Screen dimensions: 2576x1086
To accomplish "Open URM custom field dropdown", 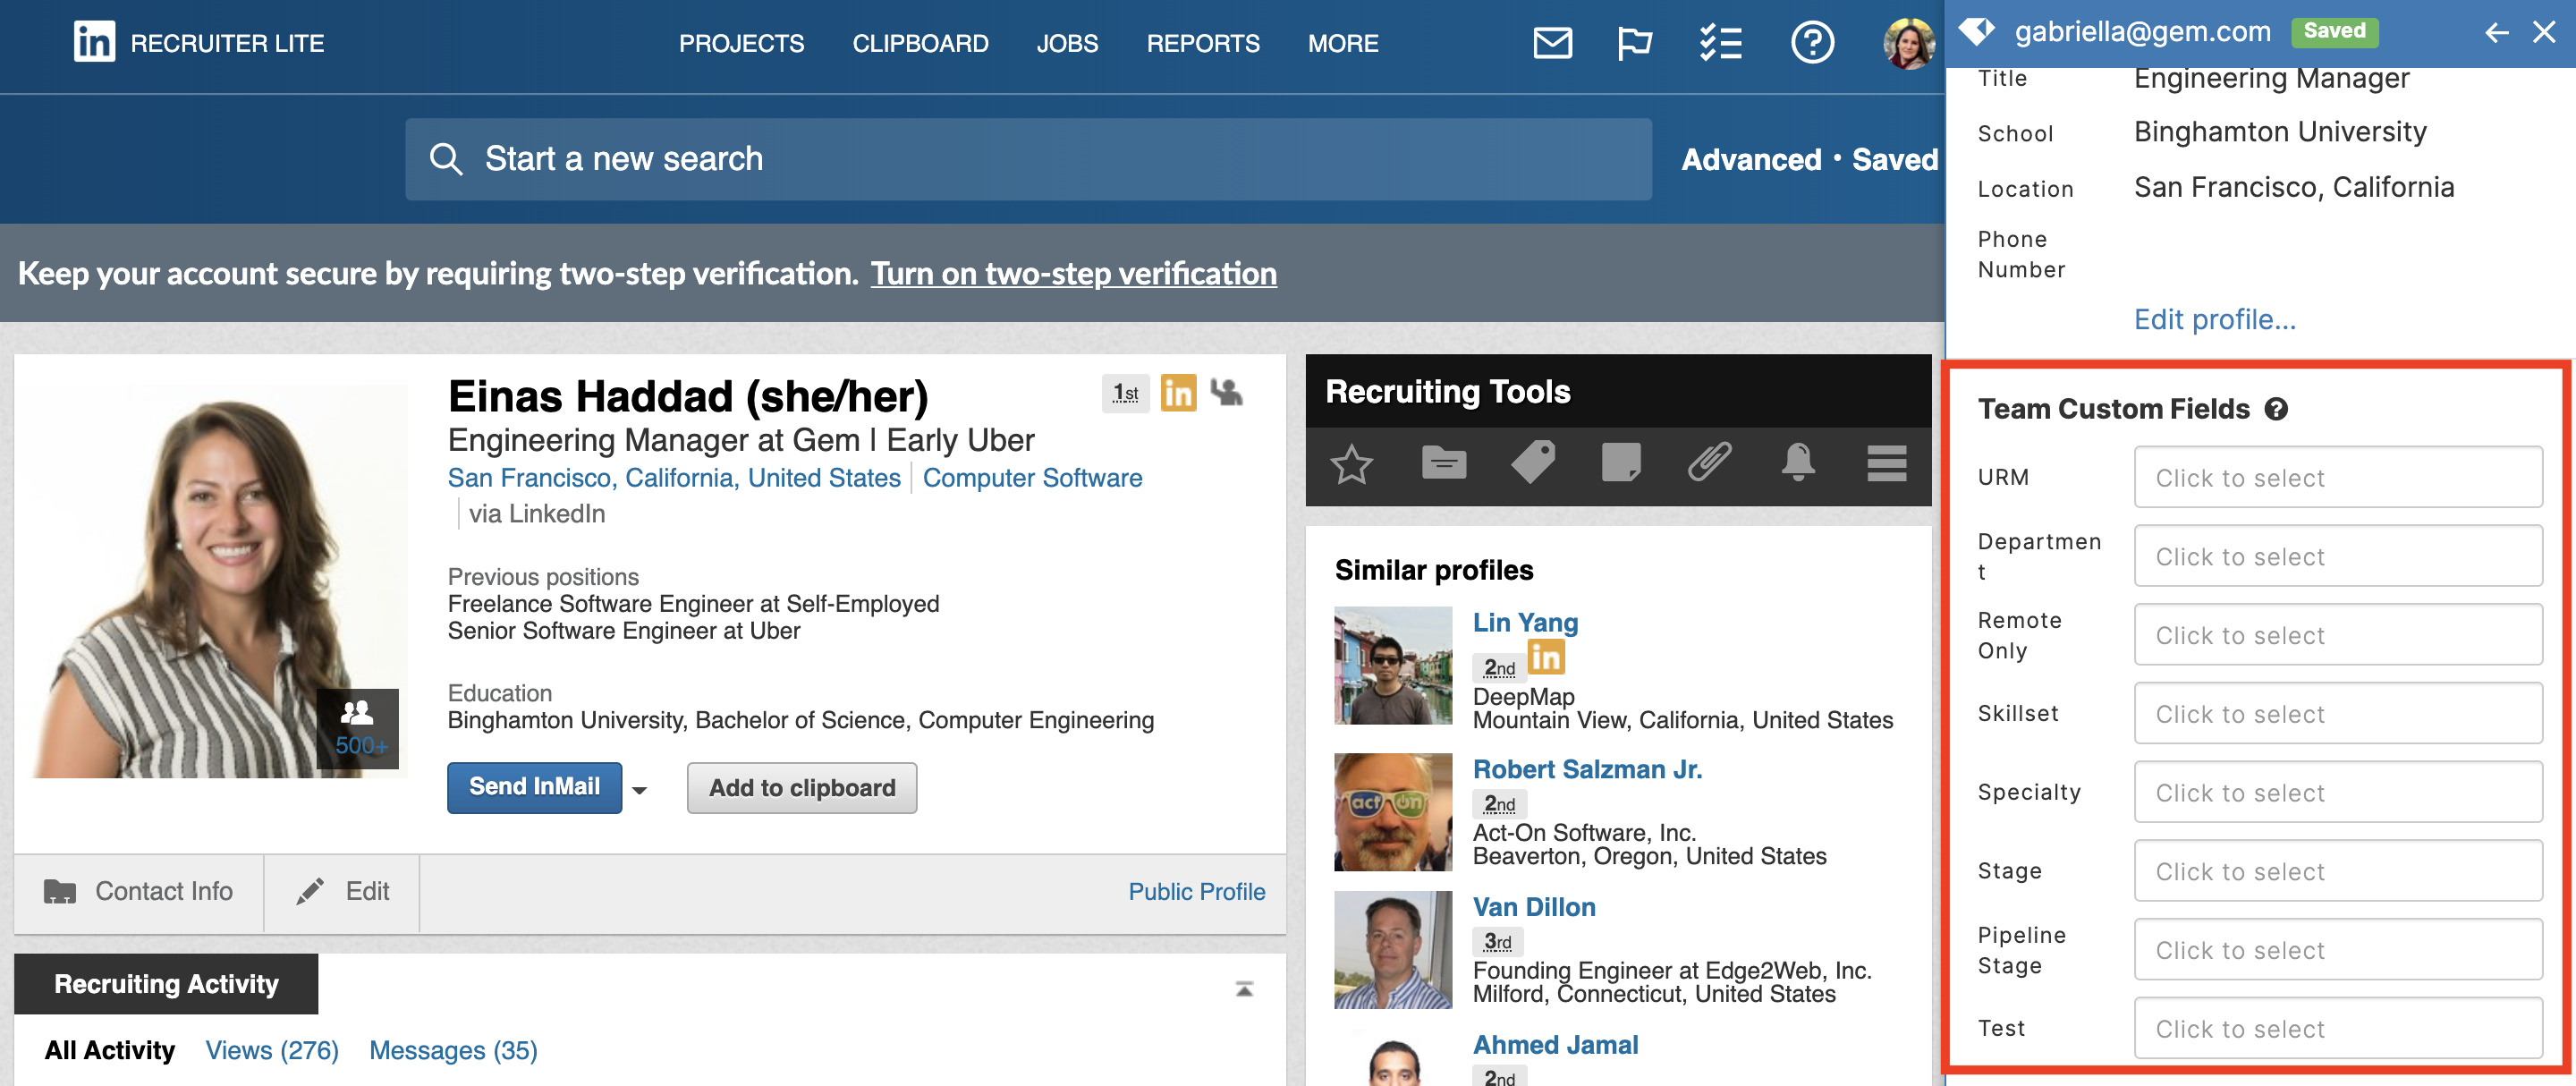I will click(2337, 478).
